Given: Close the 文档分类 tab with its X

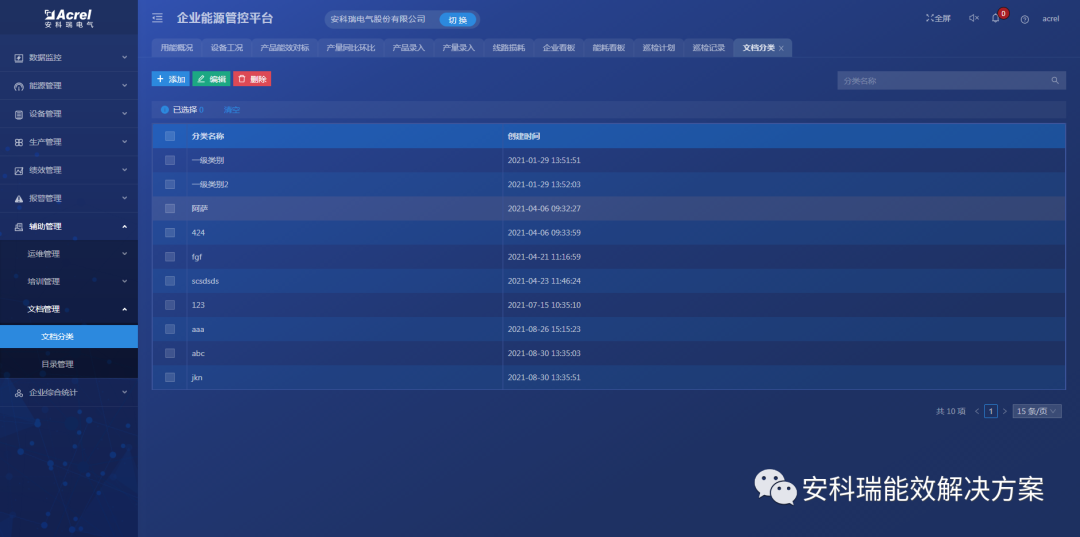Looking at the screenshot, I should coord(781,48).
